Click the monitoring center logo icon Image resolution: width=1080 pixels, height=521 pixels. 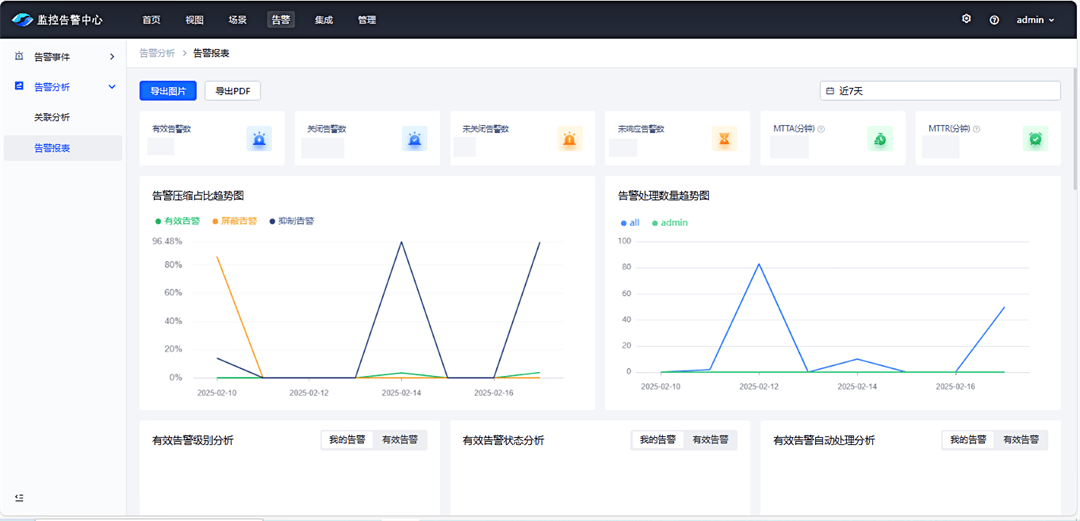pyautogui.click(x=23, y=20)
